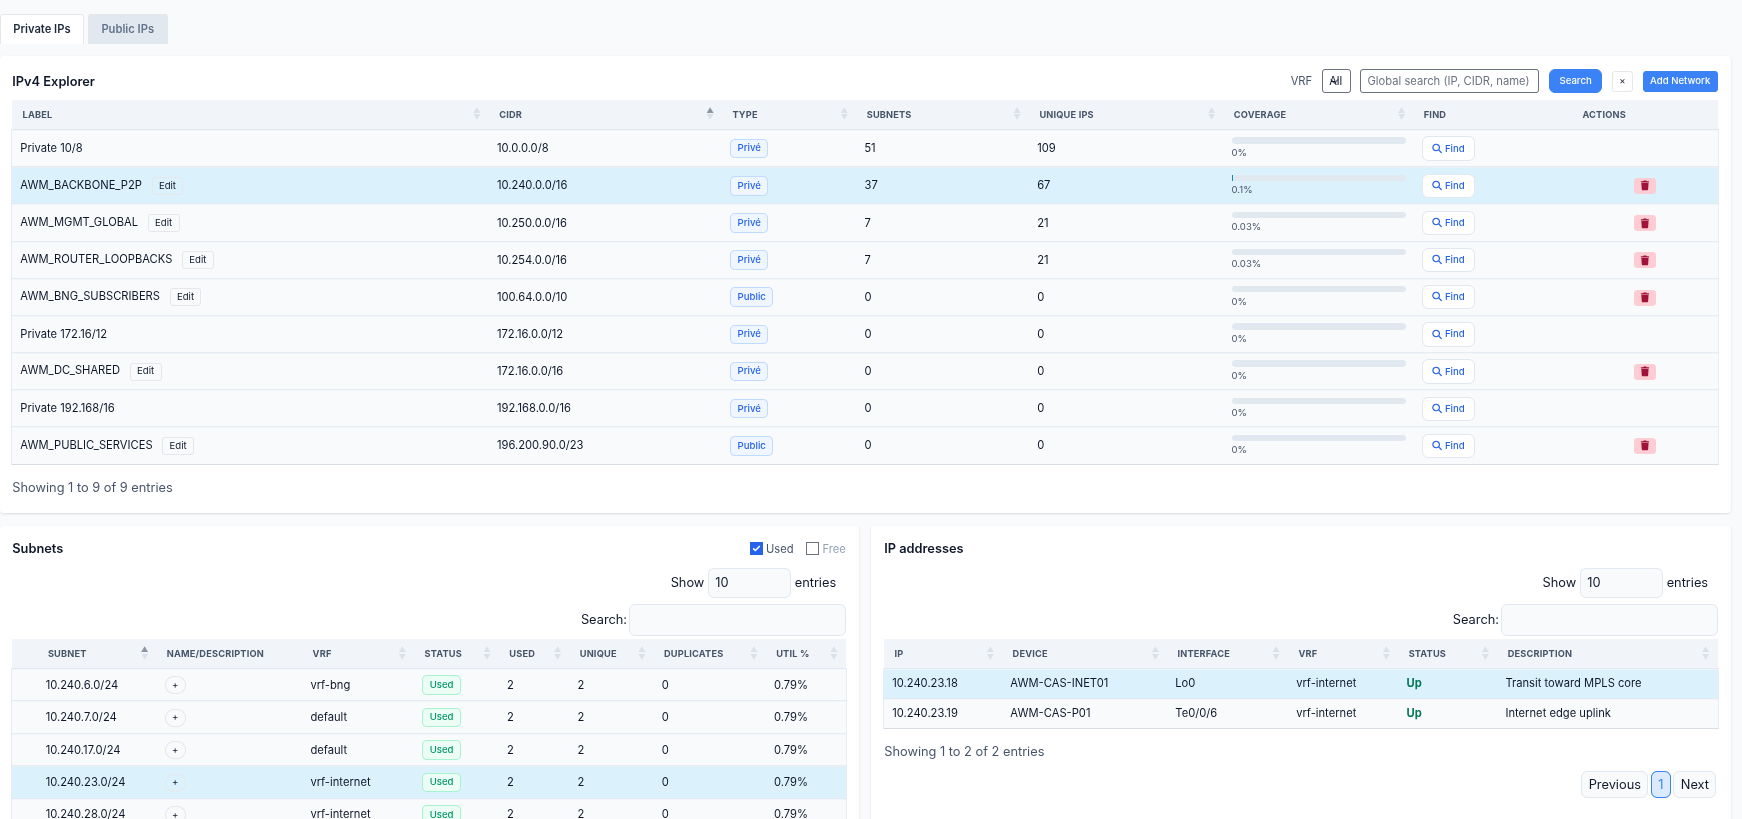
Task: Expand subnet 10.240.6.0/24 with plus icon
Action: tap(175, 685)
